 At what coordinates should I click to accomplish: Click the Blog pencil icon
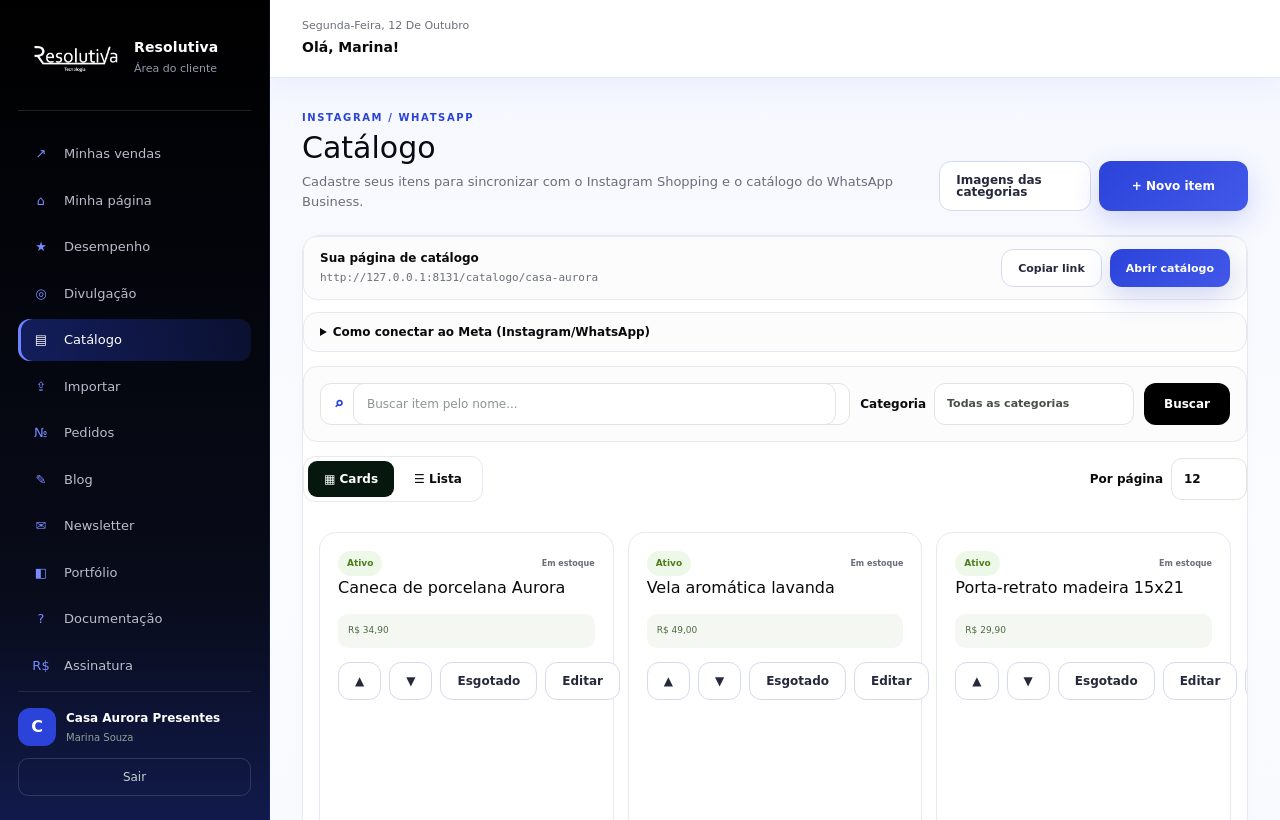(41, 479)
